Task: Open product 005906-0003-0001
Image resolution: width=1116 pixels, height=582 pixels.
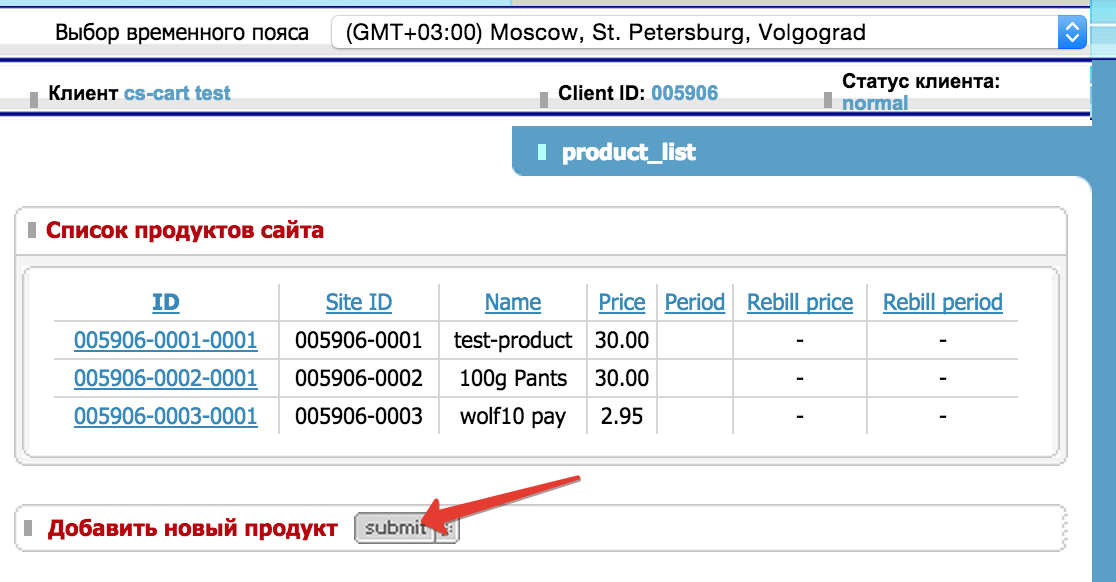Action: 166,416
